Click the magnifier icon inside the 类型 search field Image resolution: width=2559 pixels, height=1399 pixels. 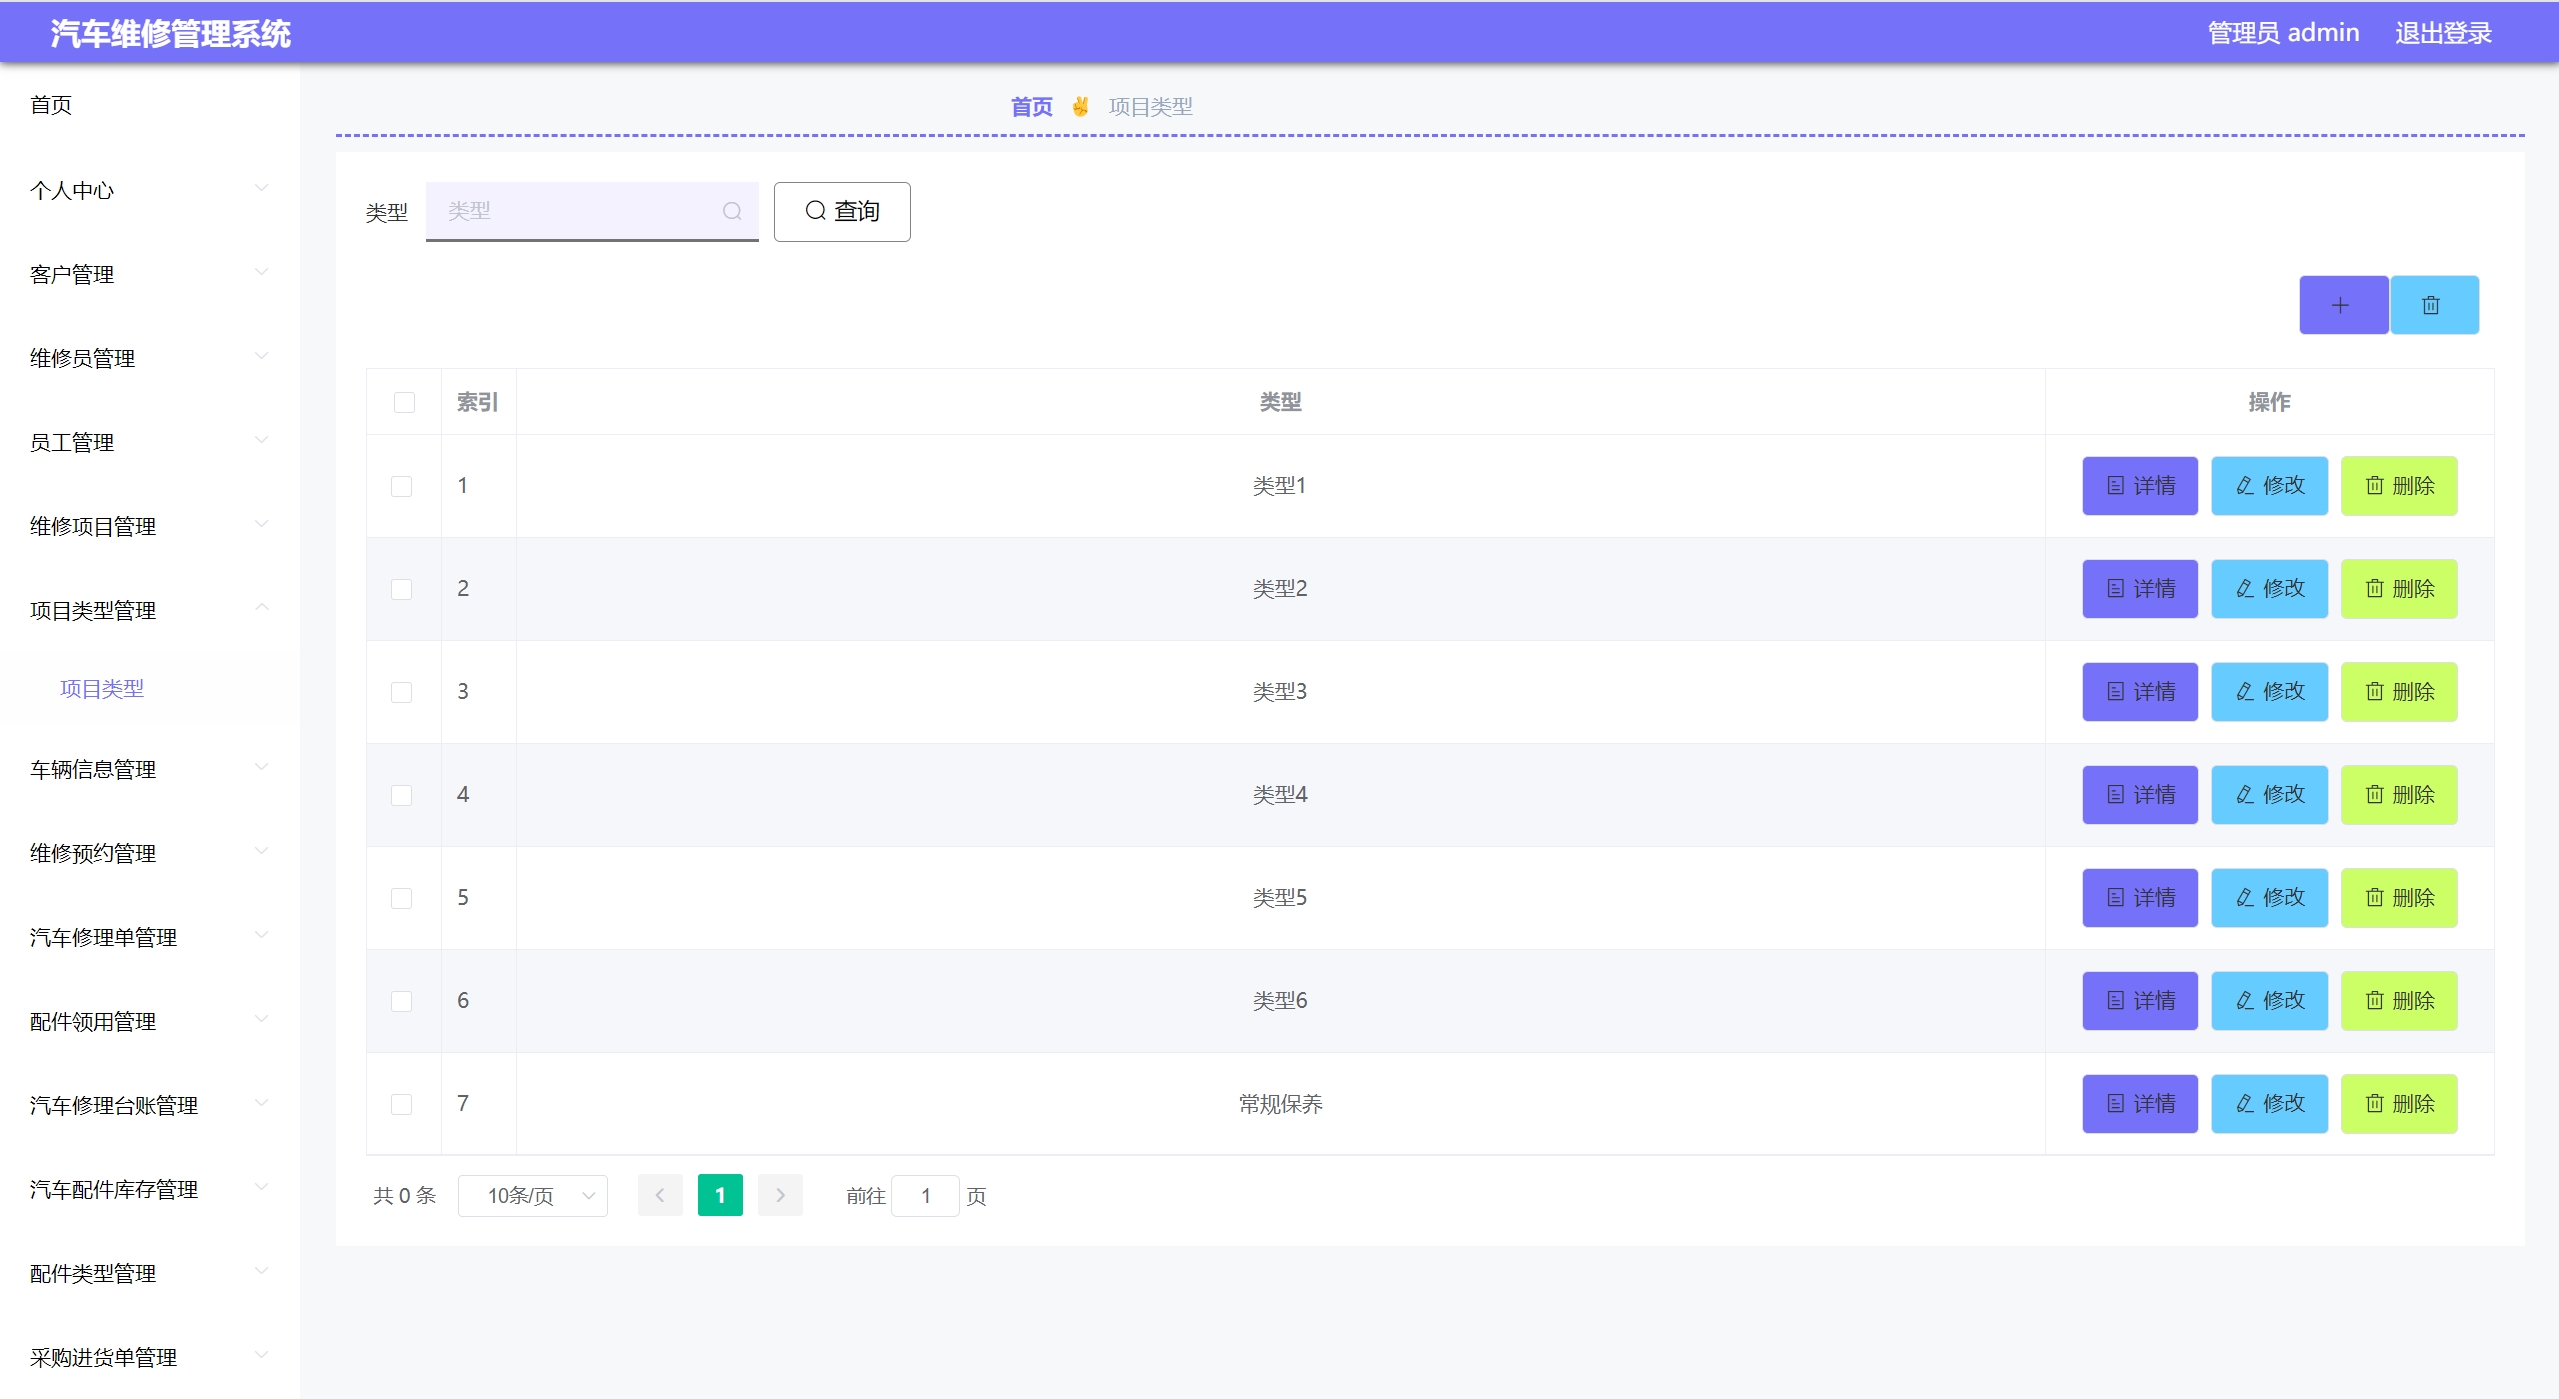click(x=732, y=211)
